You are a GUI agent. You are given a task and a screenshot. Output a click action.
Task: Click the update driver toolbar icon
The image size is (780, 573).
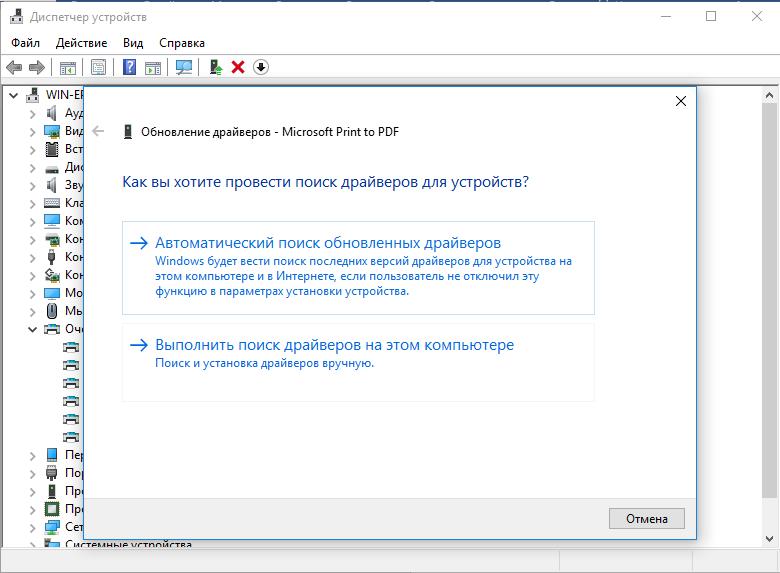pyautogui.click(x=215, y=67)
